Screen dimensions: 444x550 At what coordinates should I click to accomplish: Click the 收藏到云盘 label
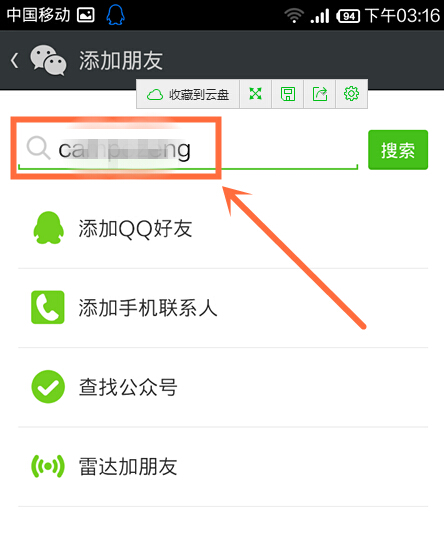click(199, 95)
